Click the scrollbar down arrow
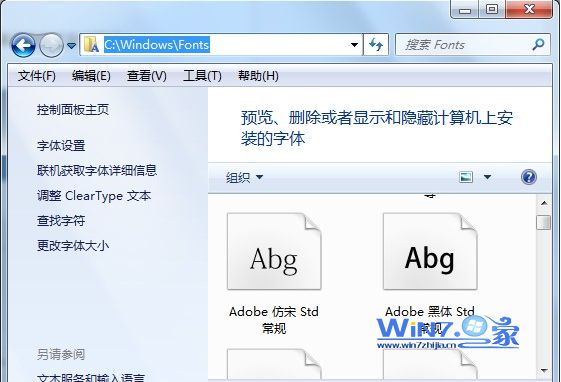Viewport: 561px width, 382px height. 544,371
